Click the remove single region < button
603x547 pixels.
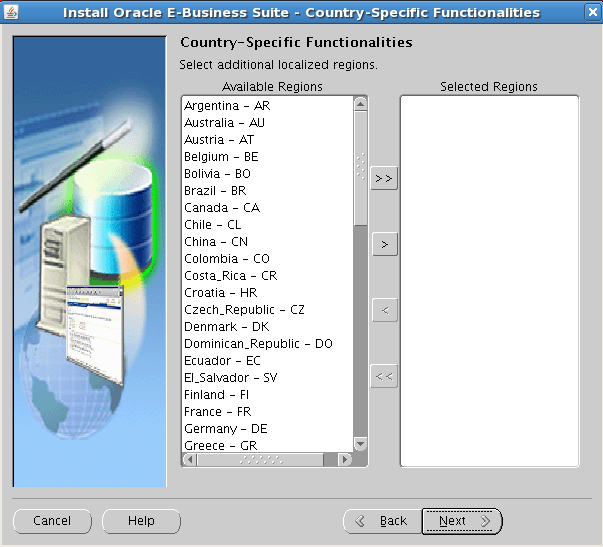coord(385,310)
